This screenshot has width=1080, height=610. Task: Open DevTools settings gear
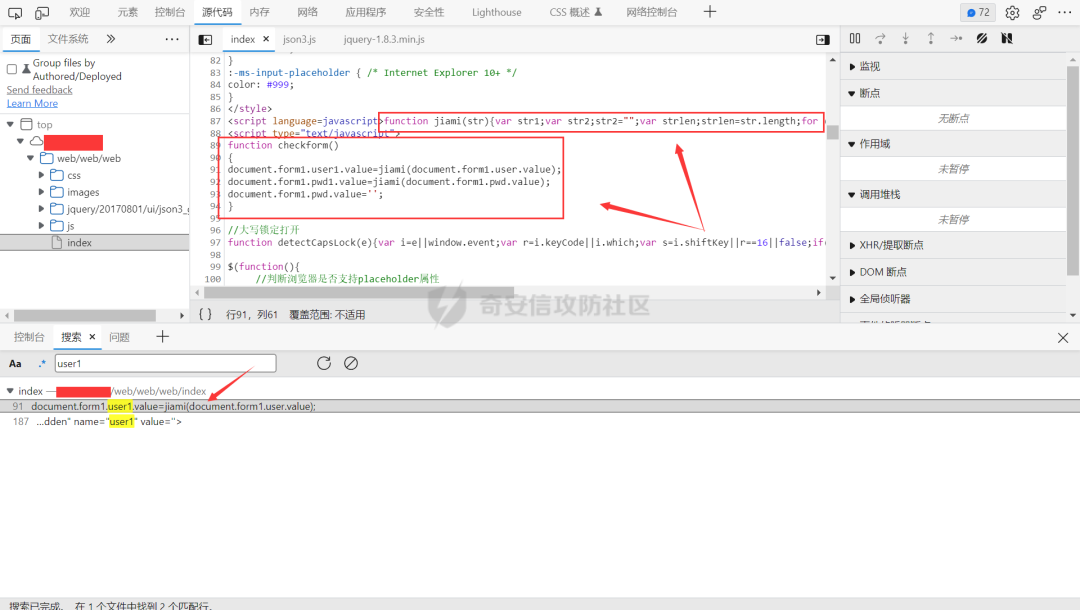[1012, 12]
